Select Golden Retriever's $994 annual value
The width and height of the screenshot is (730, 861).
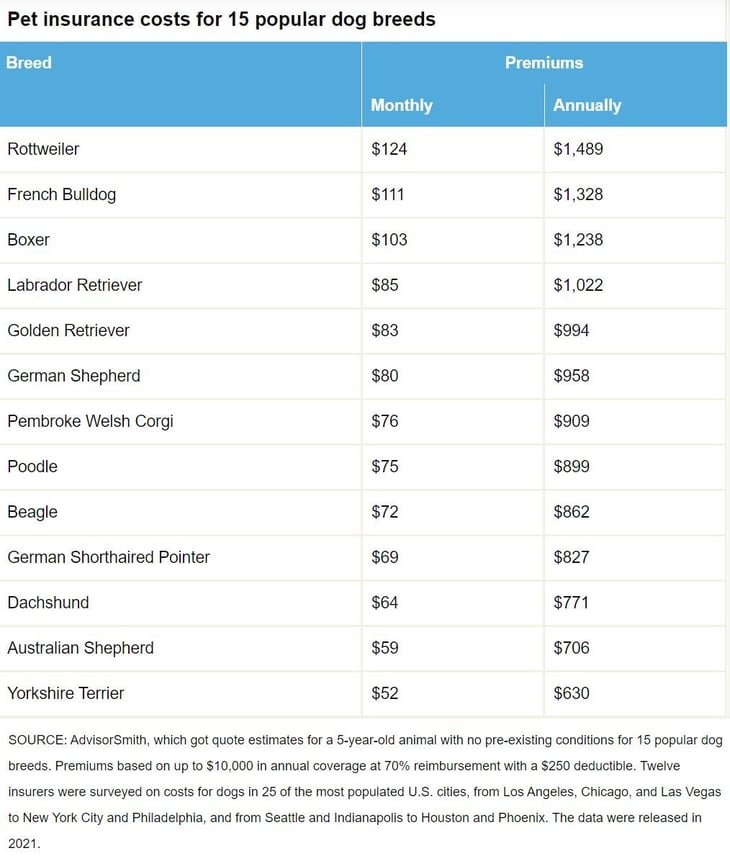coord(571,330)
